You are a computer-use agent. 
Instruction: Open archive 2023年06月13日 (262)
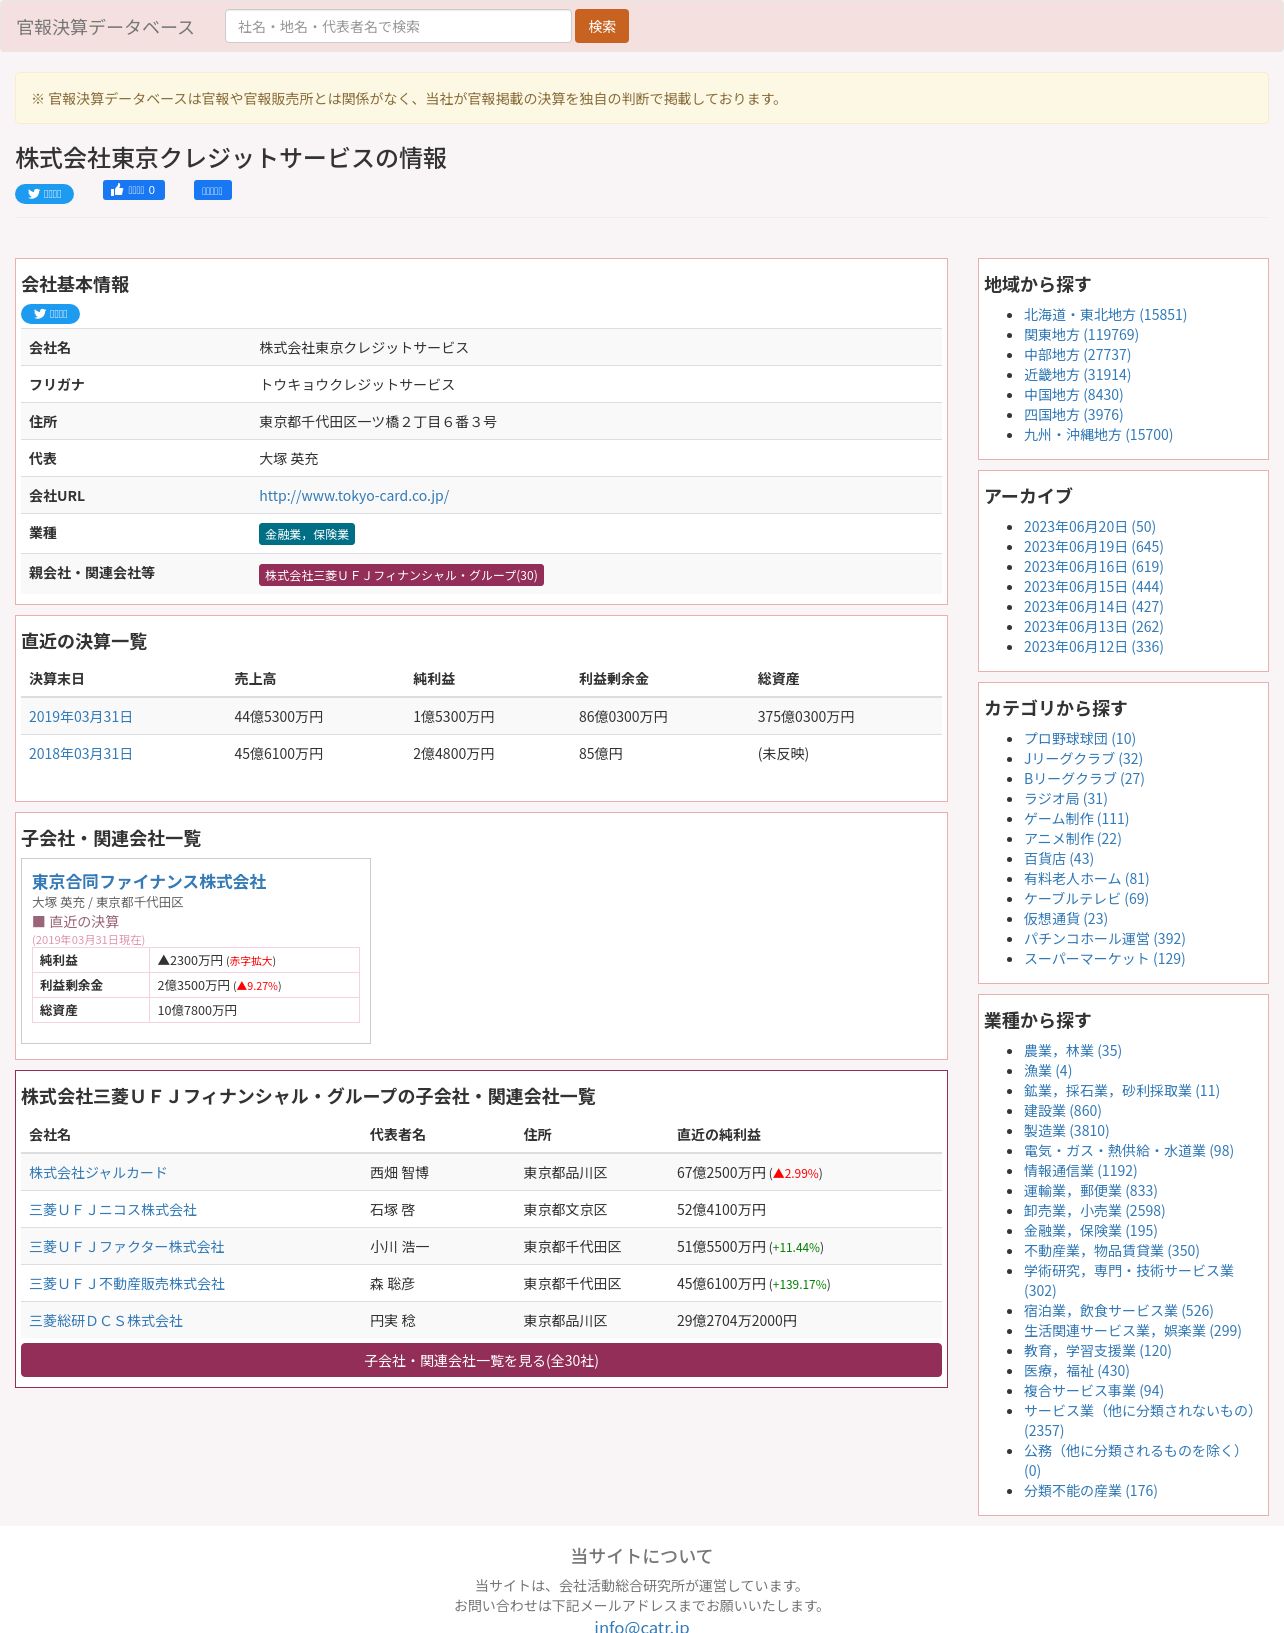(1093, 627)
